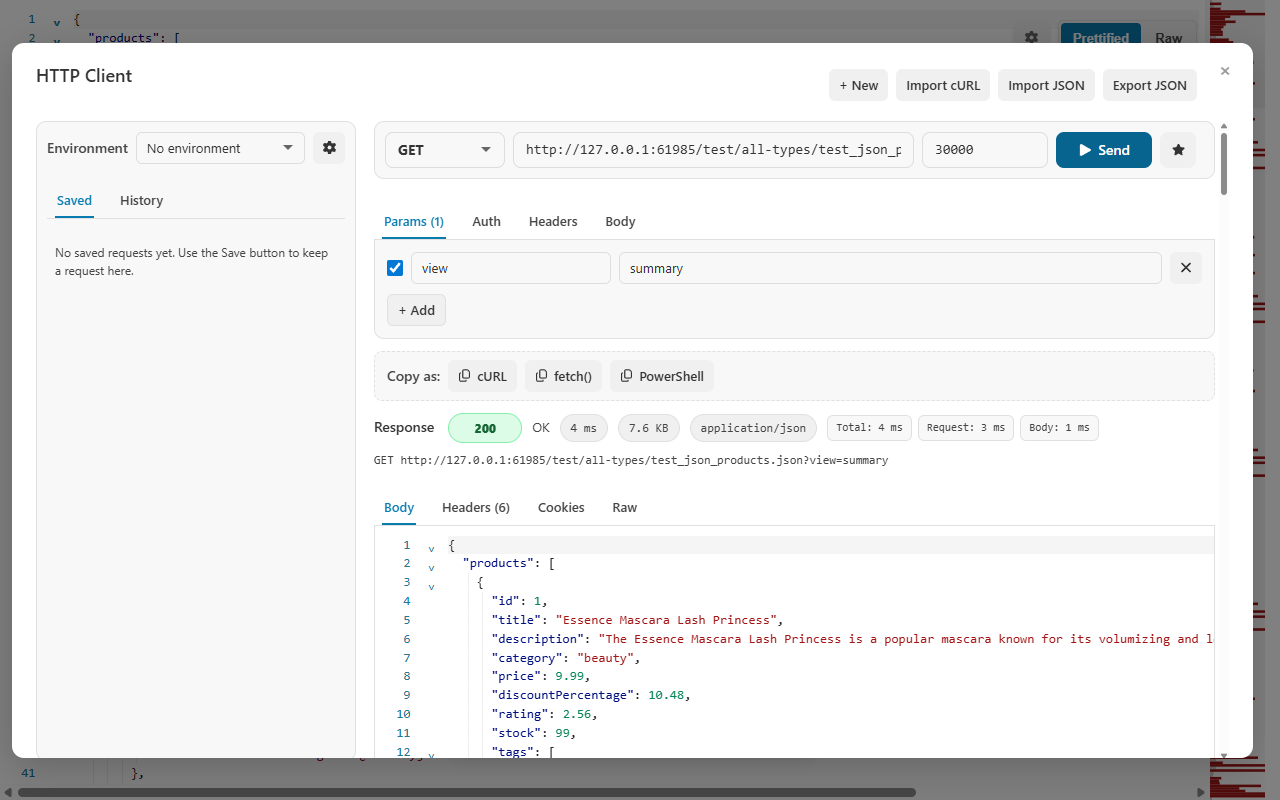
Task: Switch to the Saved tab
Action: (x=74, y=201)
